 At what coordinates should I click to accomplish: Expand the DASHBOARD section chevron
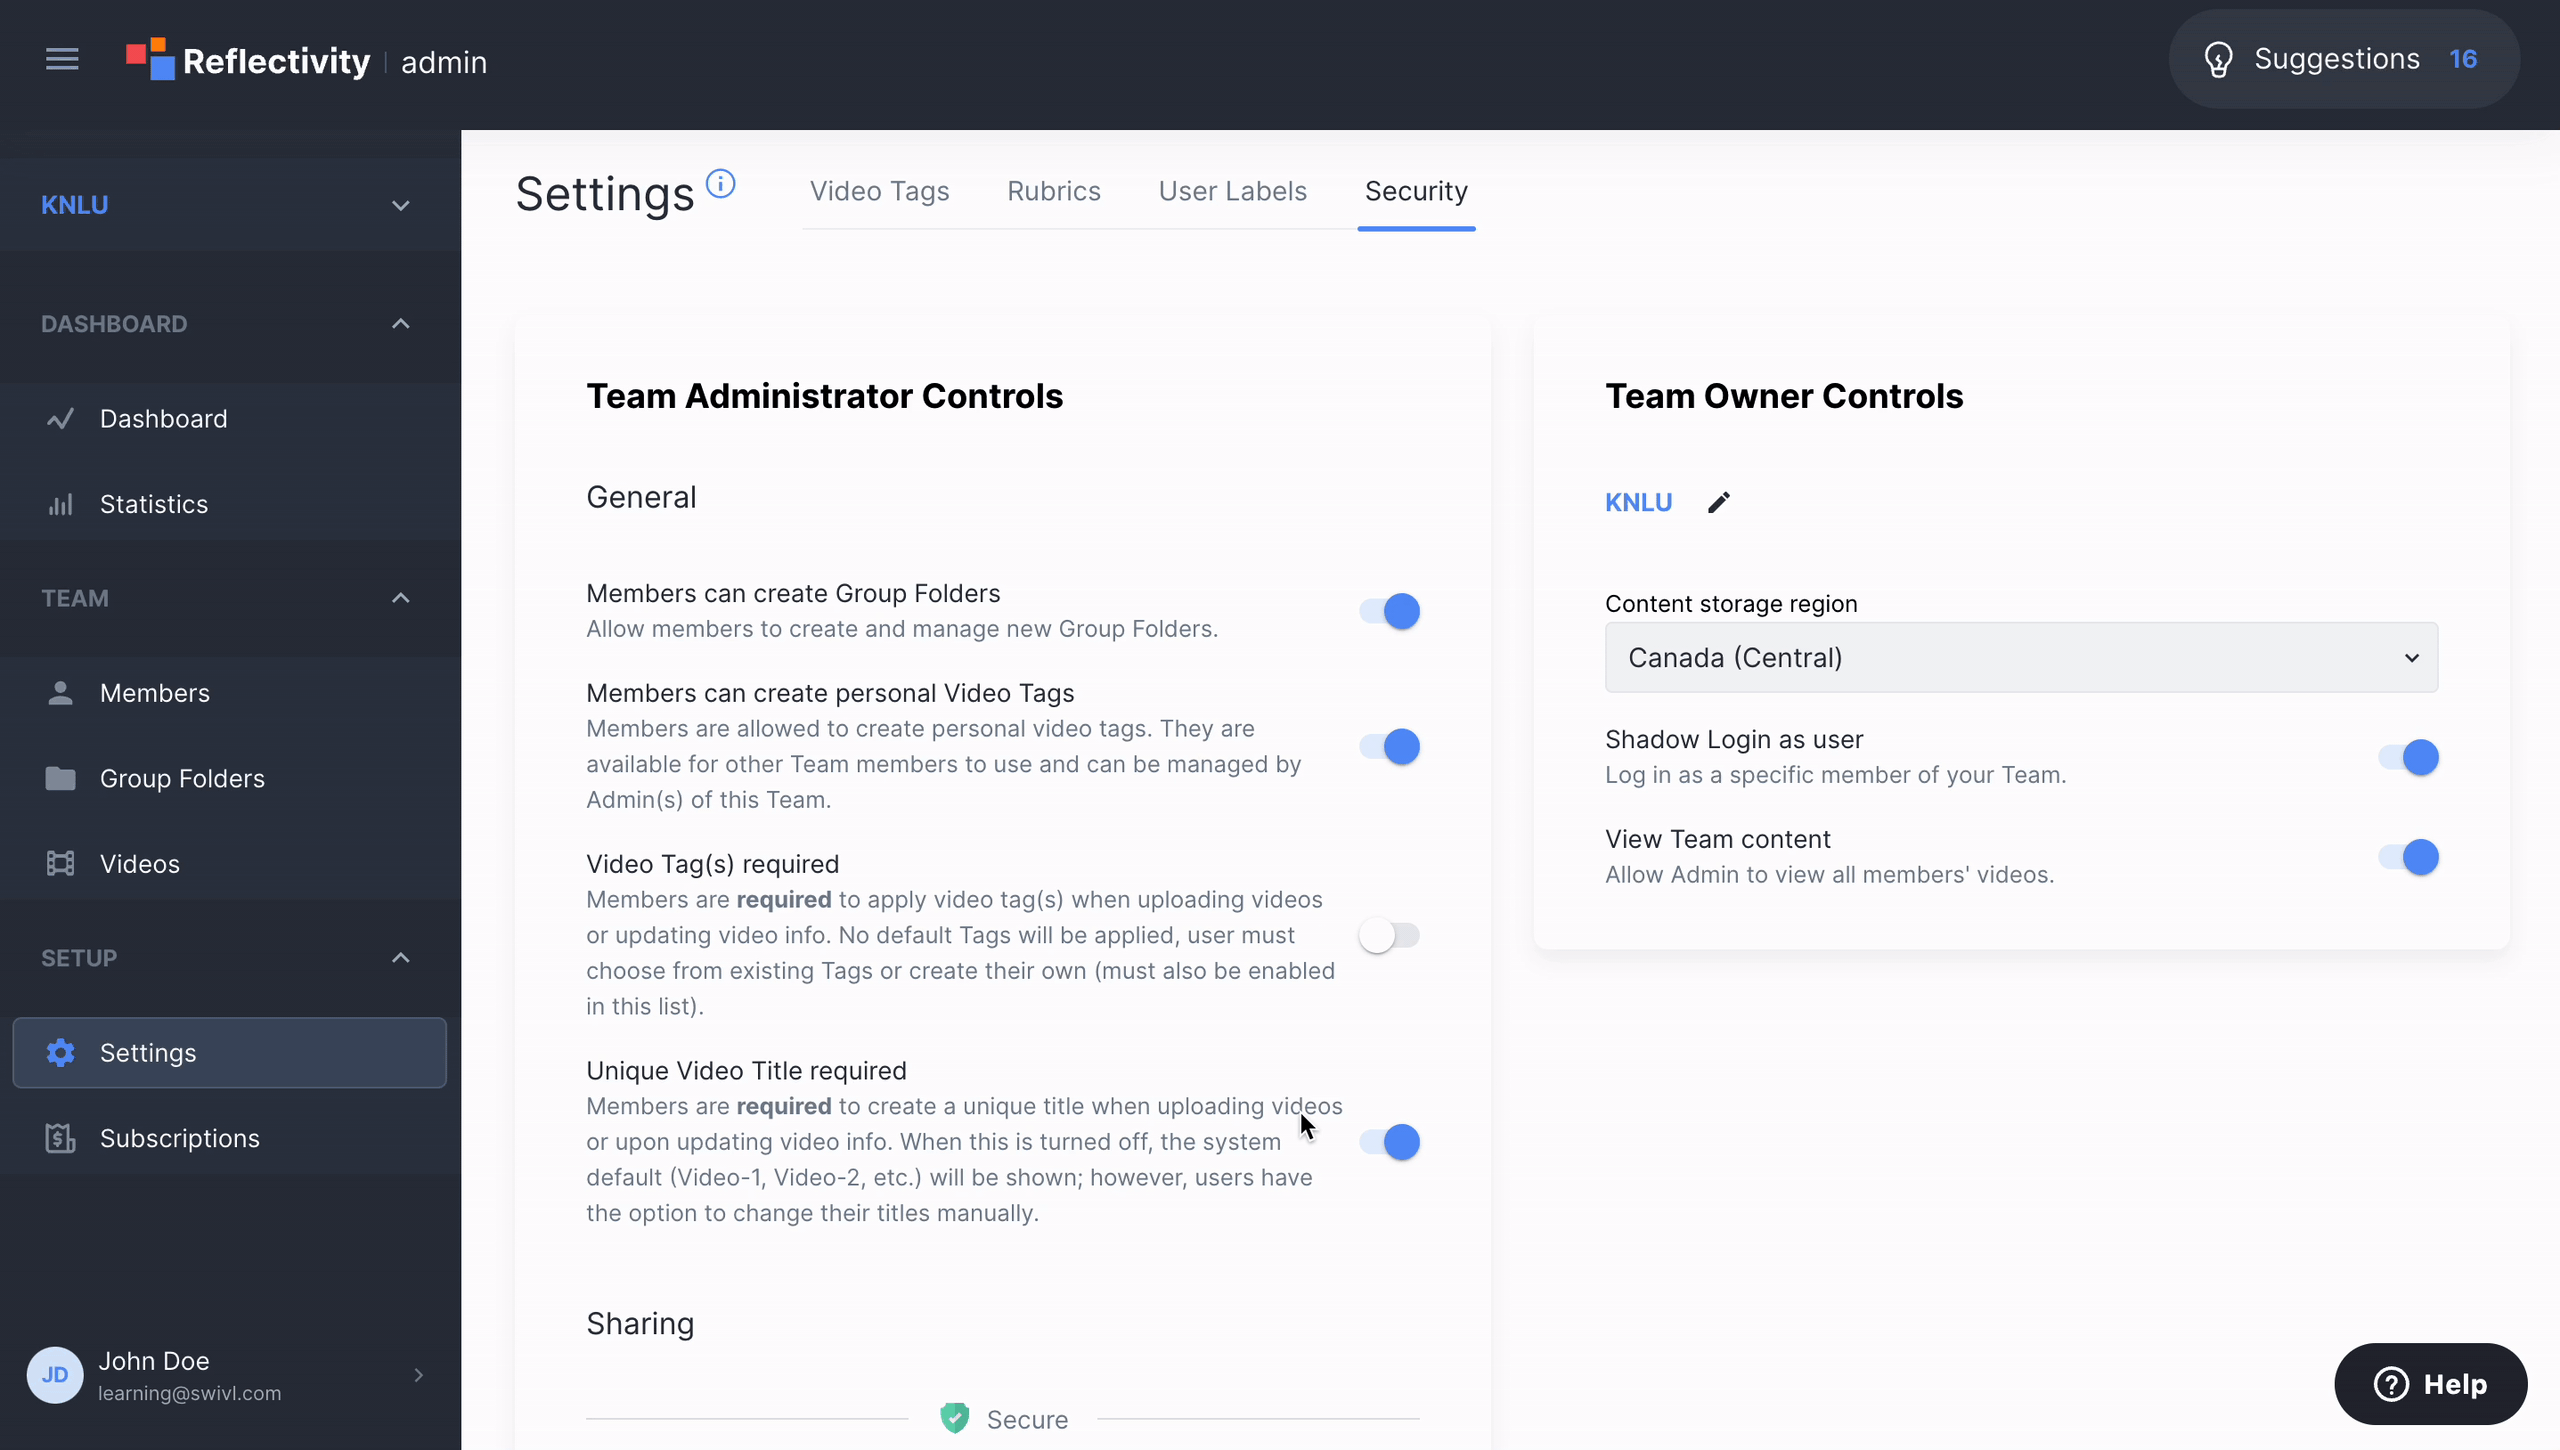tap(401, 323)
